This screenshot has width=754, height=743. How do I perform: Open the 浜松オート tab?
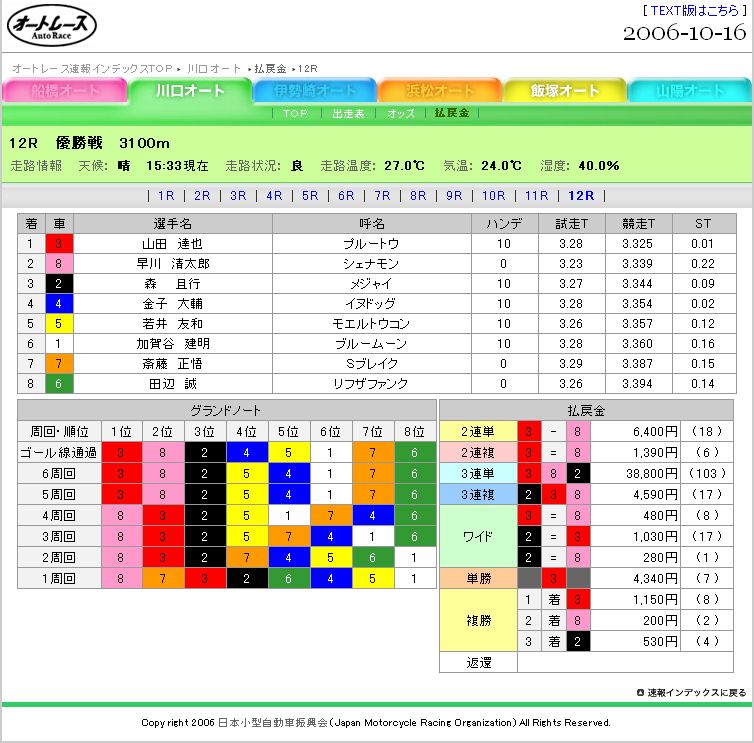(x=440, y=90)
